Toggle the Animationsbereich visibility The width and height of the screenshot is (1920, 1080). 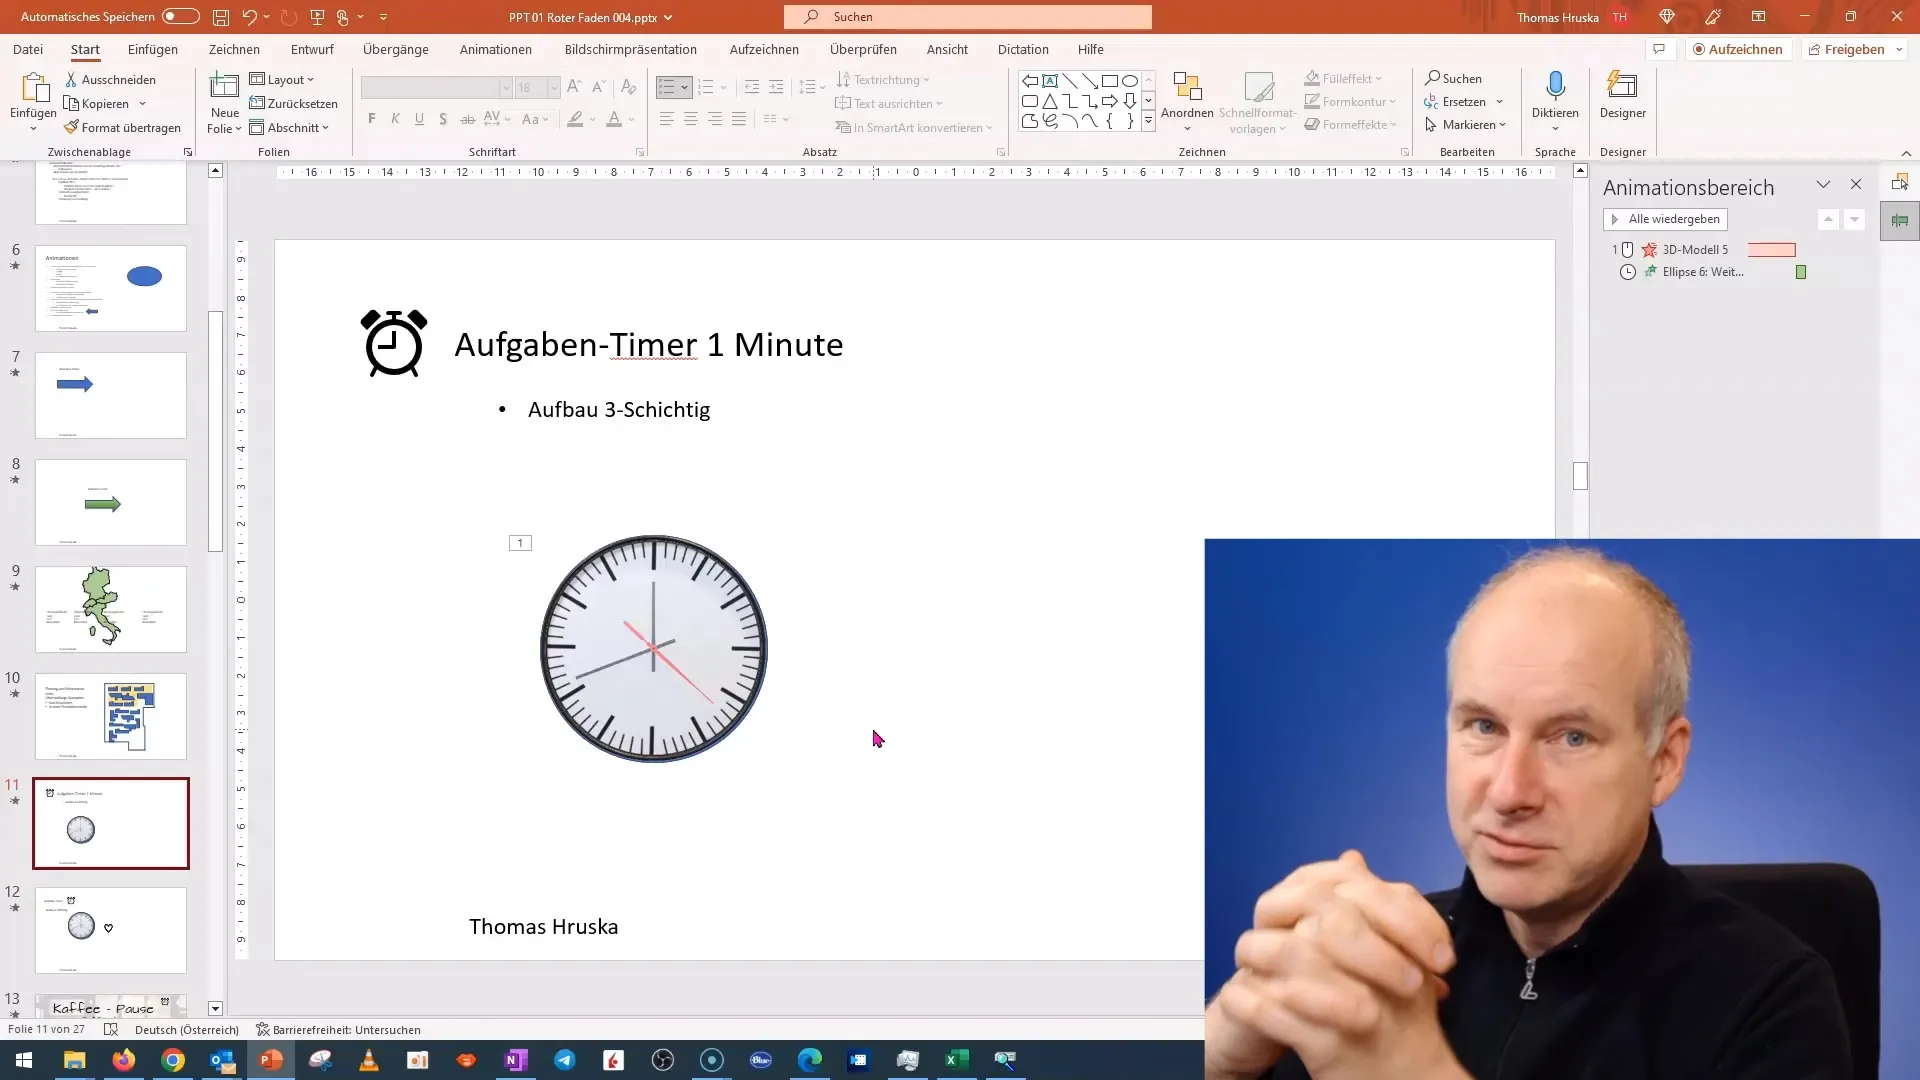tap(1855, 185)
